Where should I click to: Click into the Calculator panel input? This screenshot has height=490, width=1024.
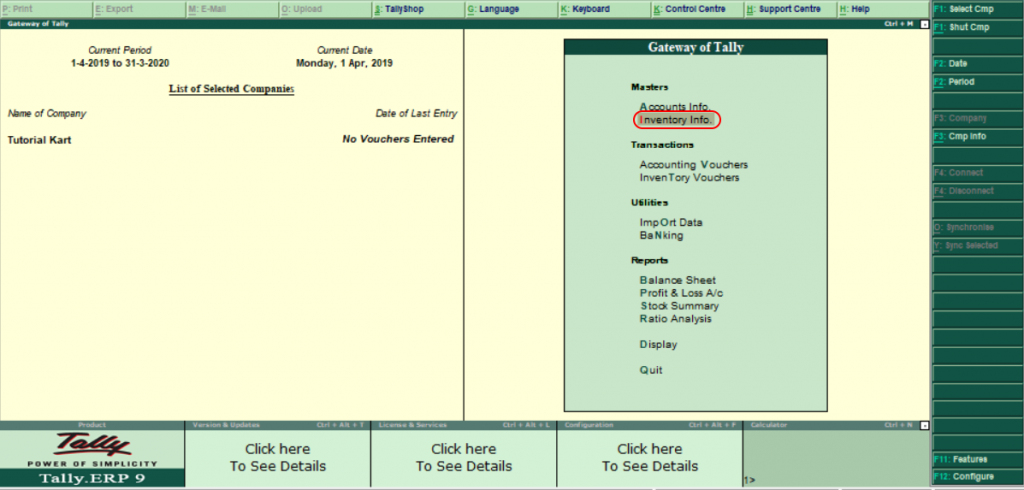point(836,480)
